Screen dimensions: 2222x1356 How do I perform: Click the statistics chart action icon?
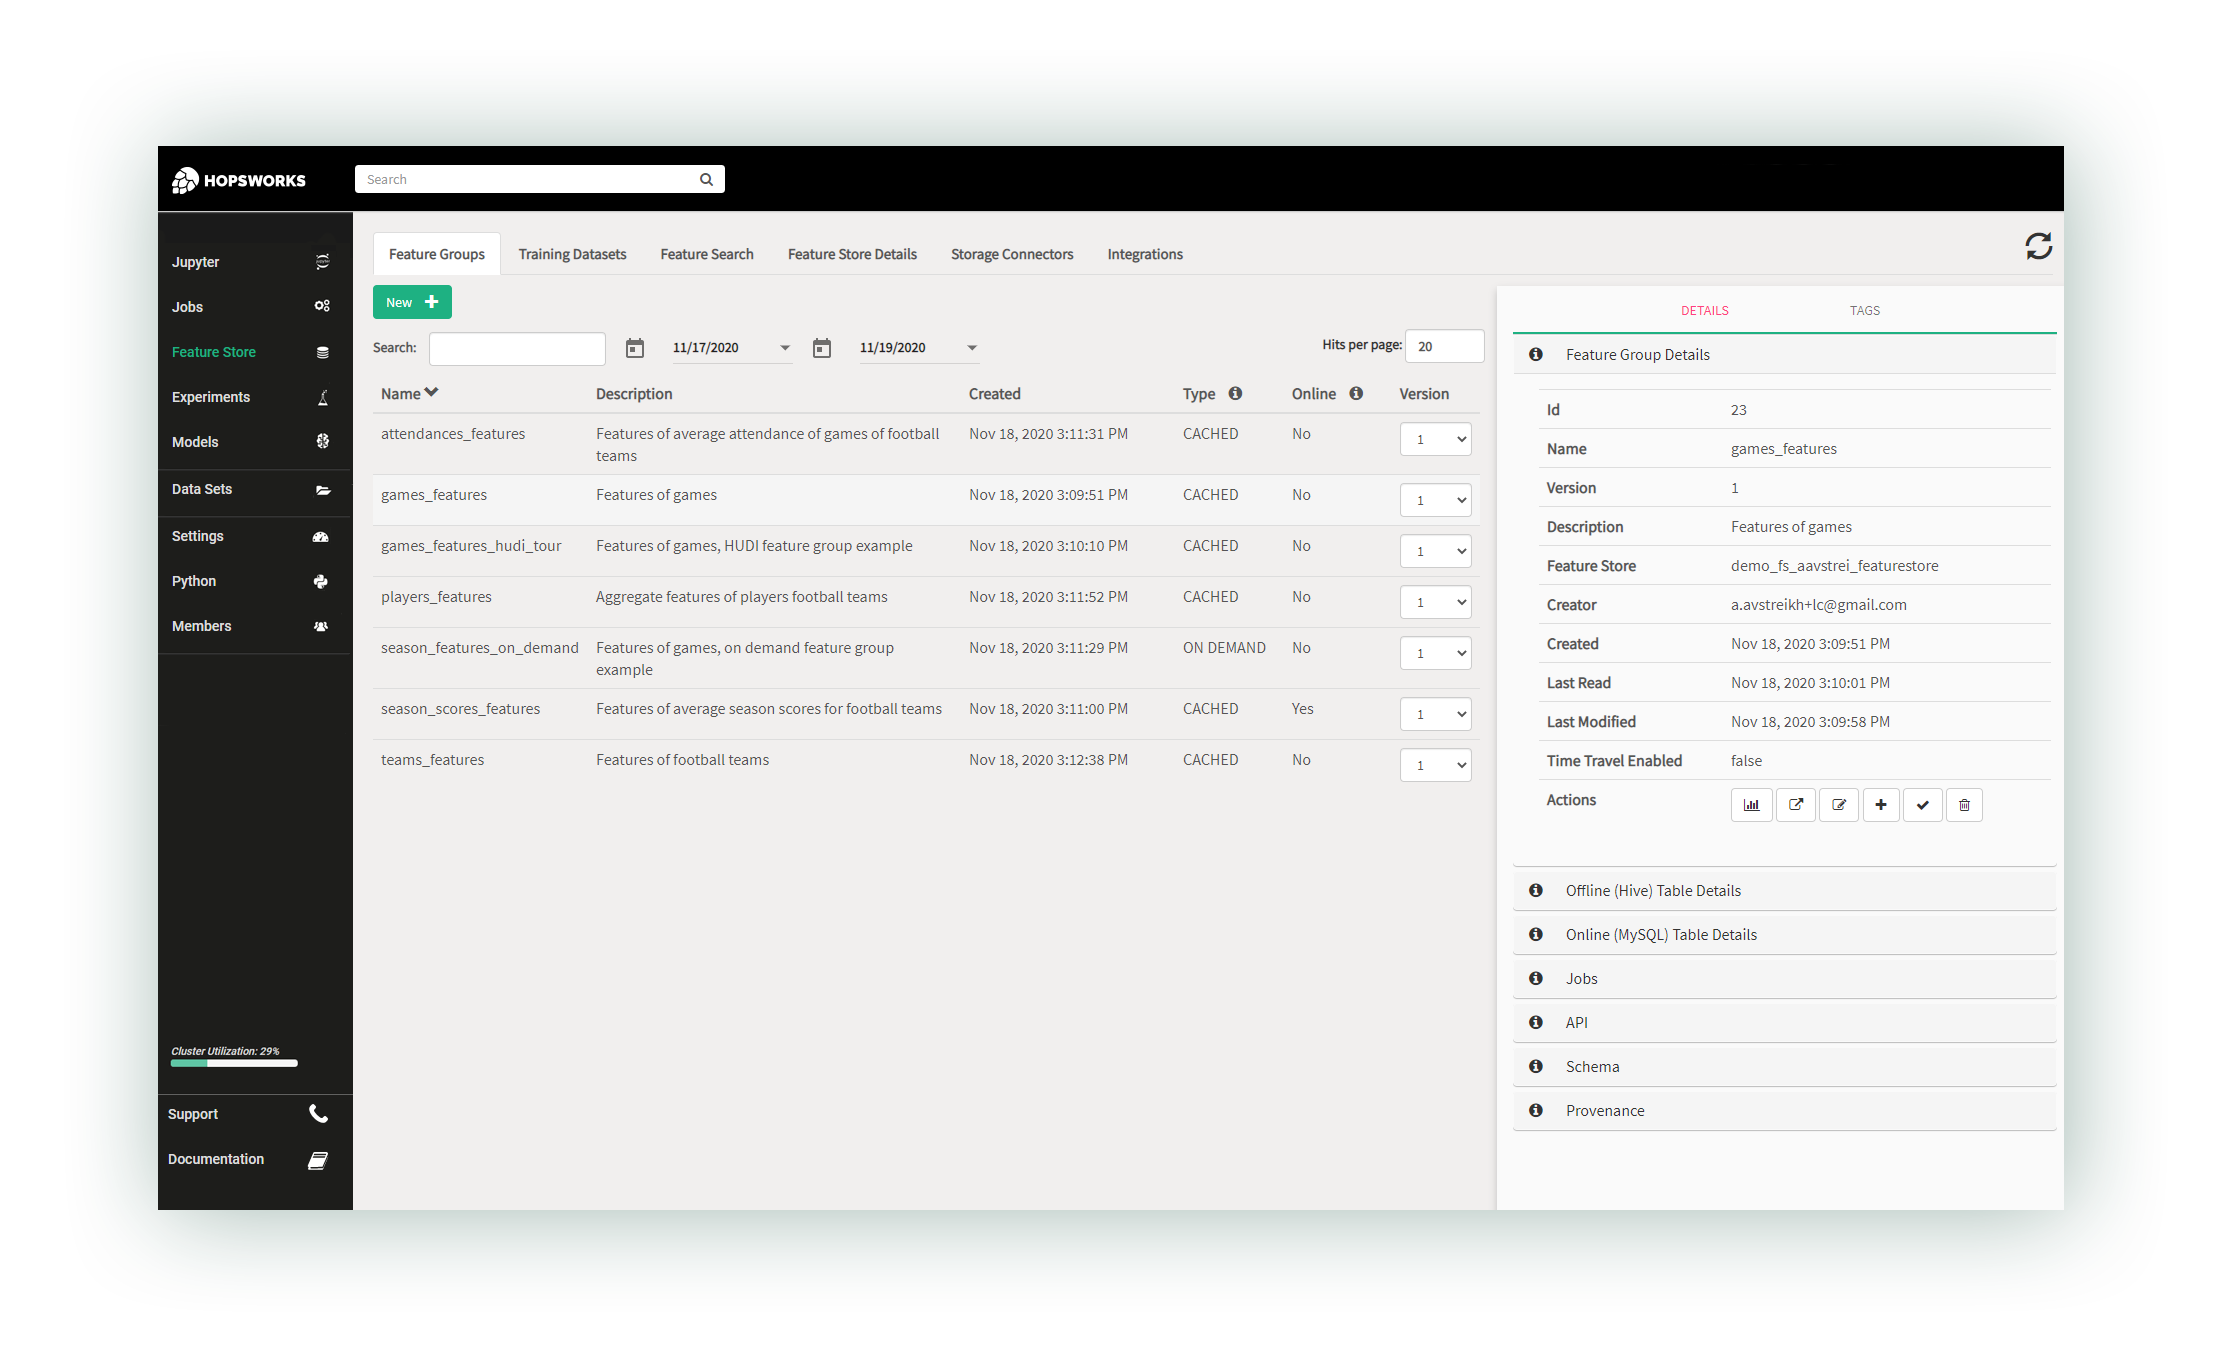[x=1751, y=804]
